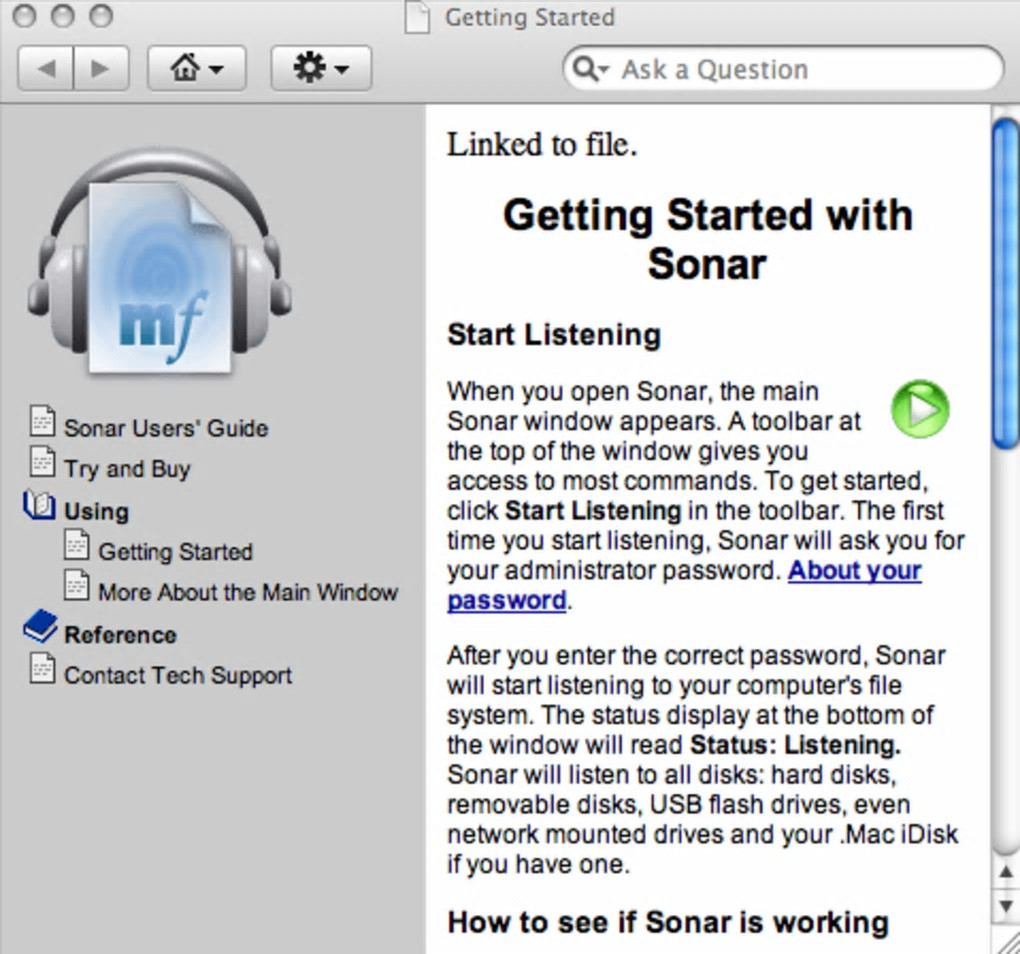Select the Reference section heading
Screen dimensions: 1020x954
pyautogui.click(x=120, y=635)
